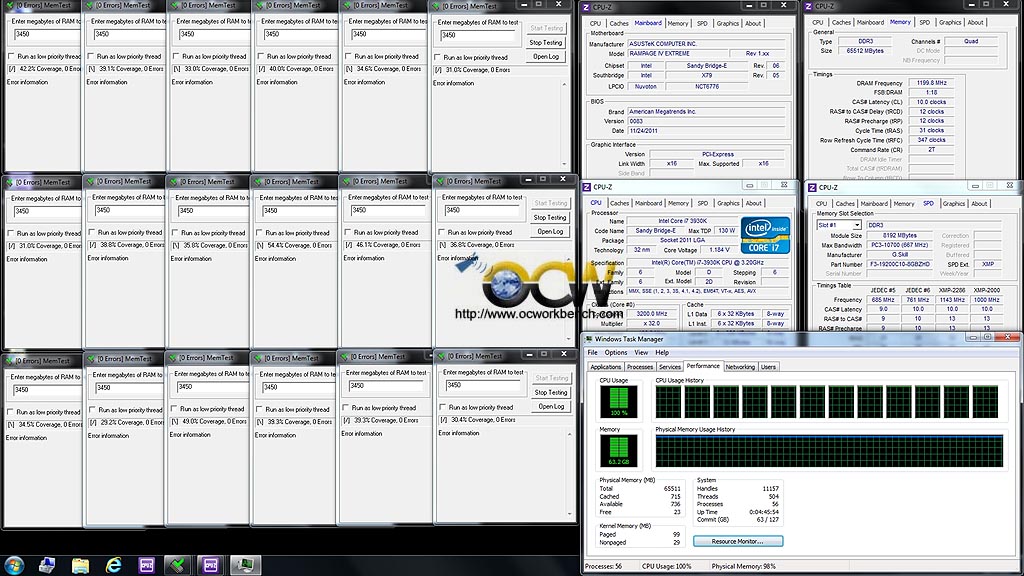The height and width of the screenshot is (576, 1024).
Task: Enable low priority thread in 40.0% coverage window
Action: (x=260, y=57)
